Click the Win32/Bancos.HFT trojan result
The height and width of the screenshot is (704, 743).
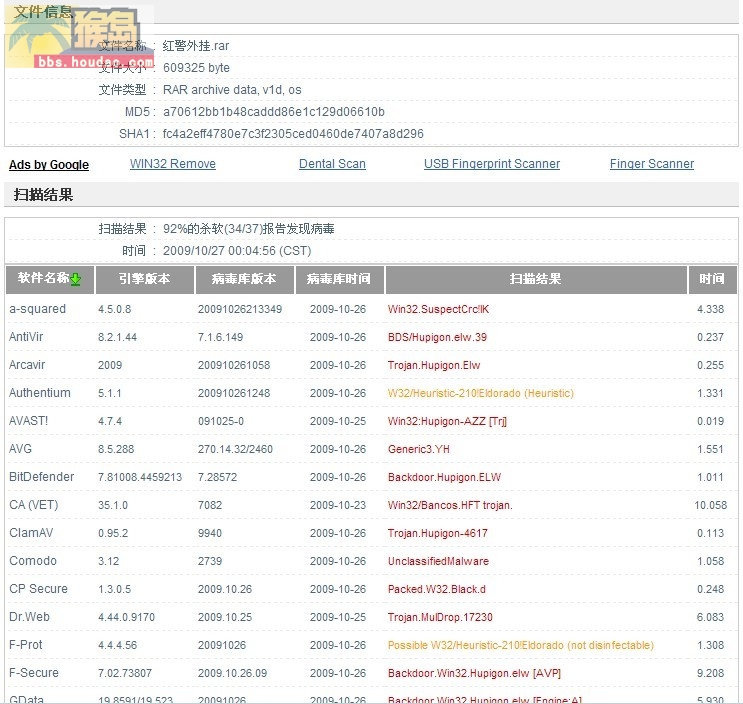450,505
